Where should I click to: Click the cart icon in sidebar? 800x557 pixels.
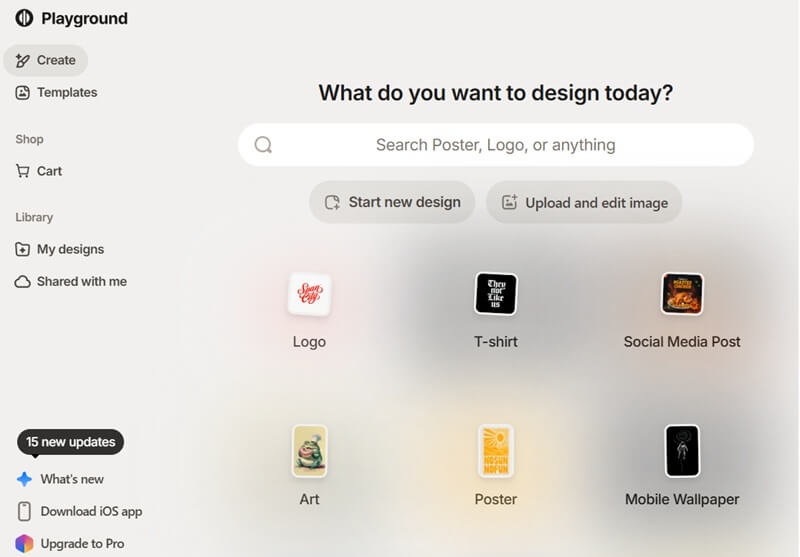pos(23,171)
